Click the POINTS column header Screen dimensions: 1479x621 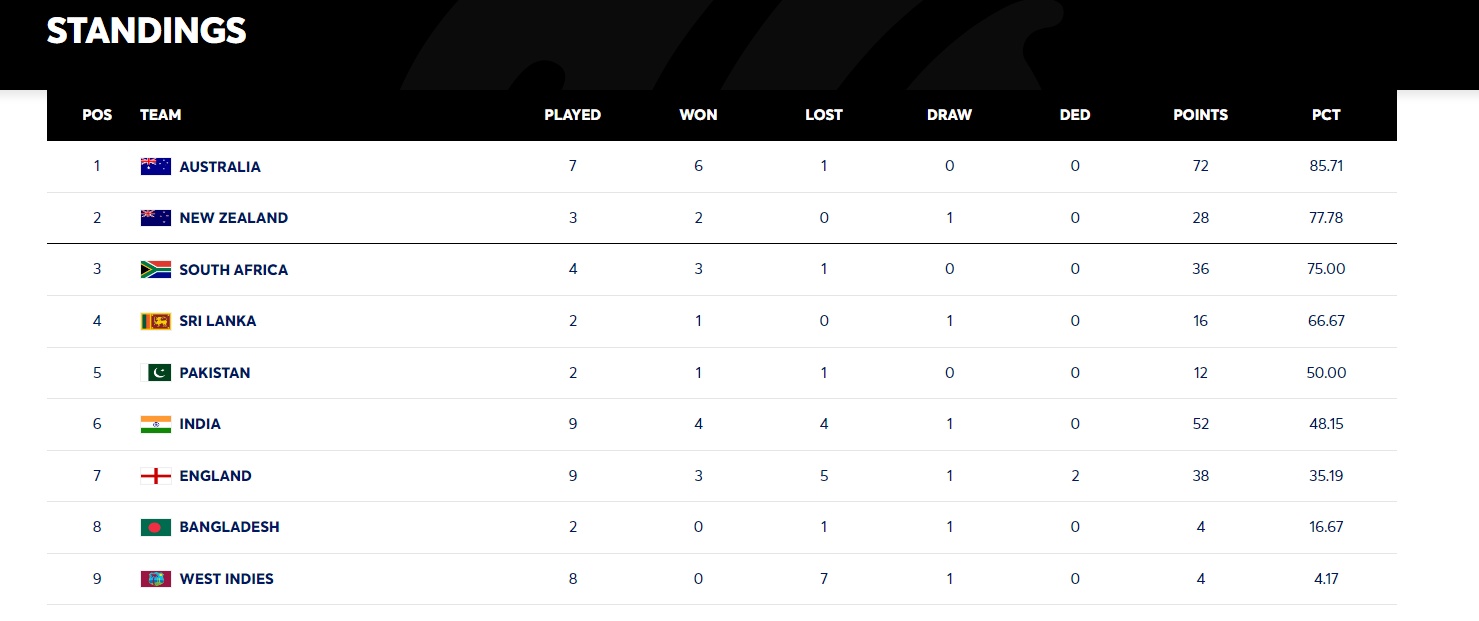tap(1200, 115)
